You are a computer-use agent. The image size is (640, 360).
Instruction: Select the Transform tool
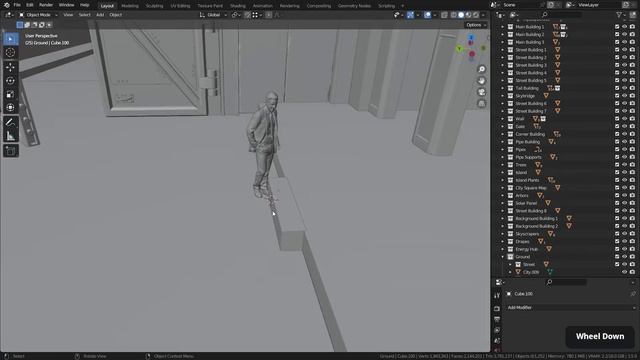pyautogui.click(x=11, y=108)
